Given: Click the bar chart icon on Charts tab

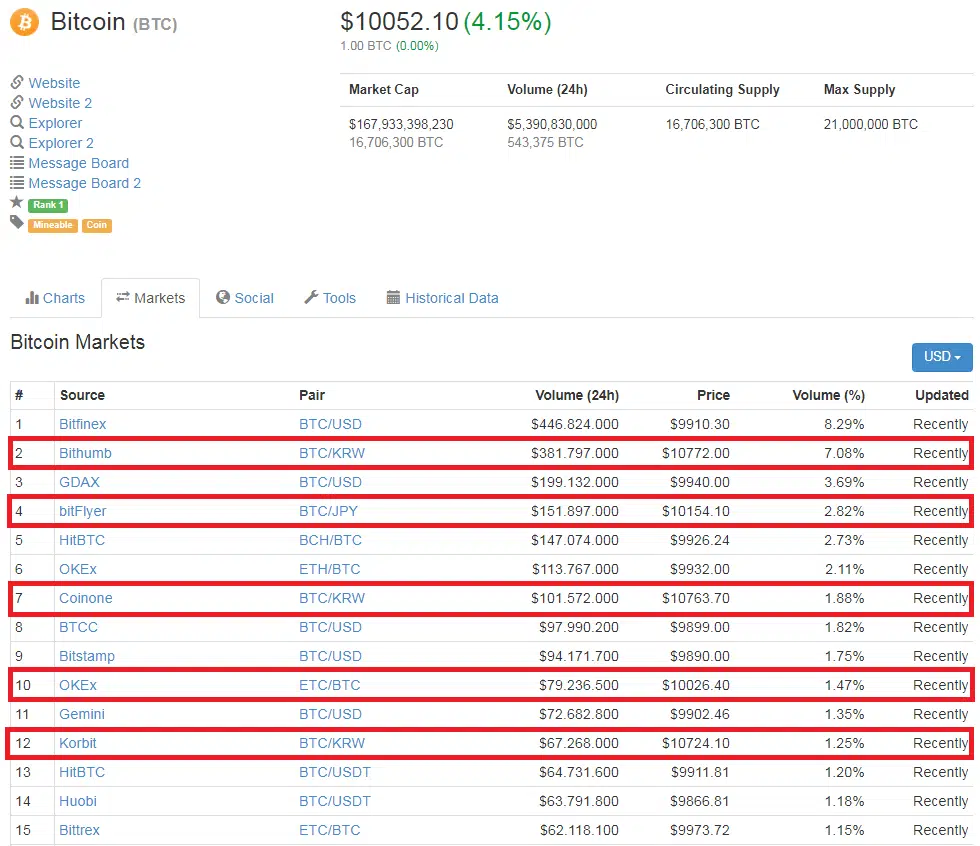Looking at the screenshot, I should [x=32, y=298].
